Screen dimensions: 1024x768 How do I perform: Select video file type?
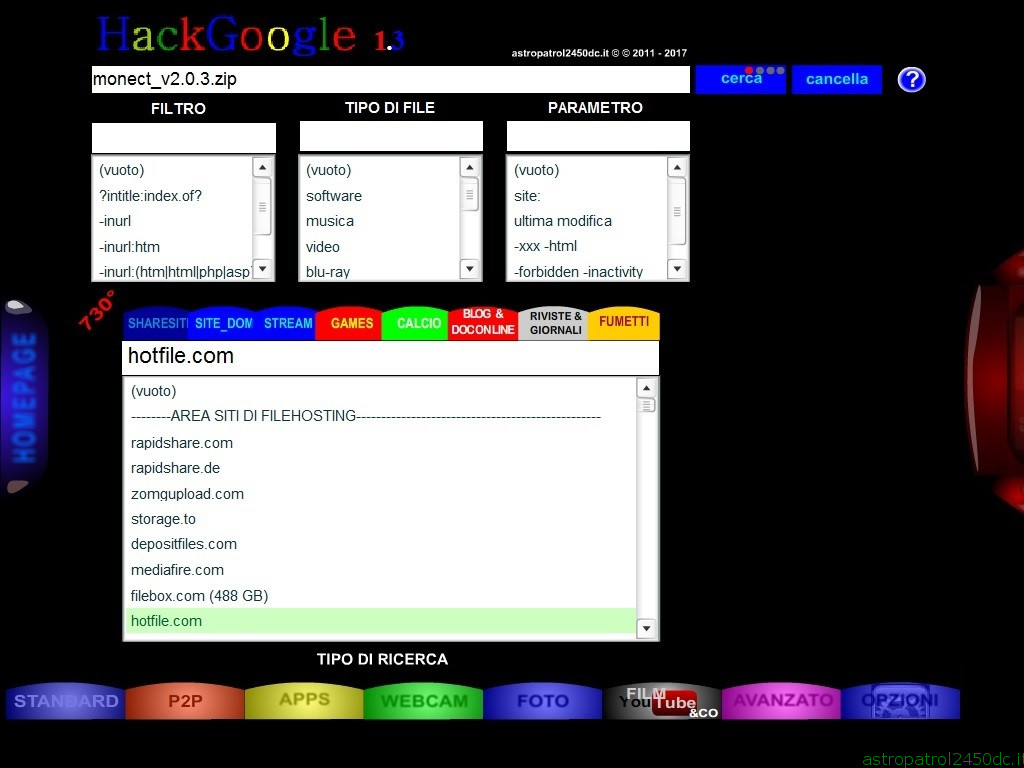tap(381, 247)
